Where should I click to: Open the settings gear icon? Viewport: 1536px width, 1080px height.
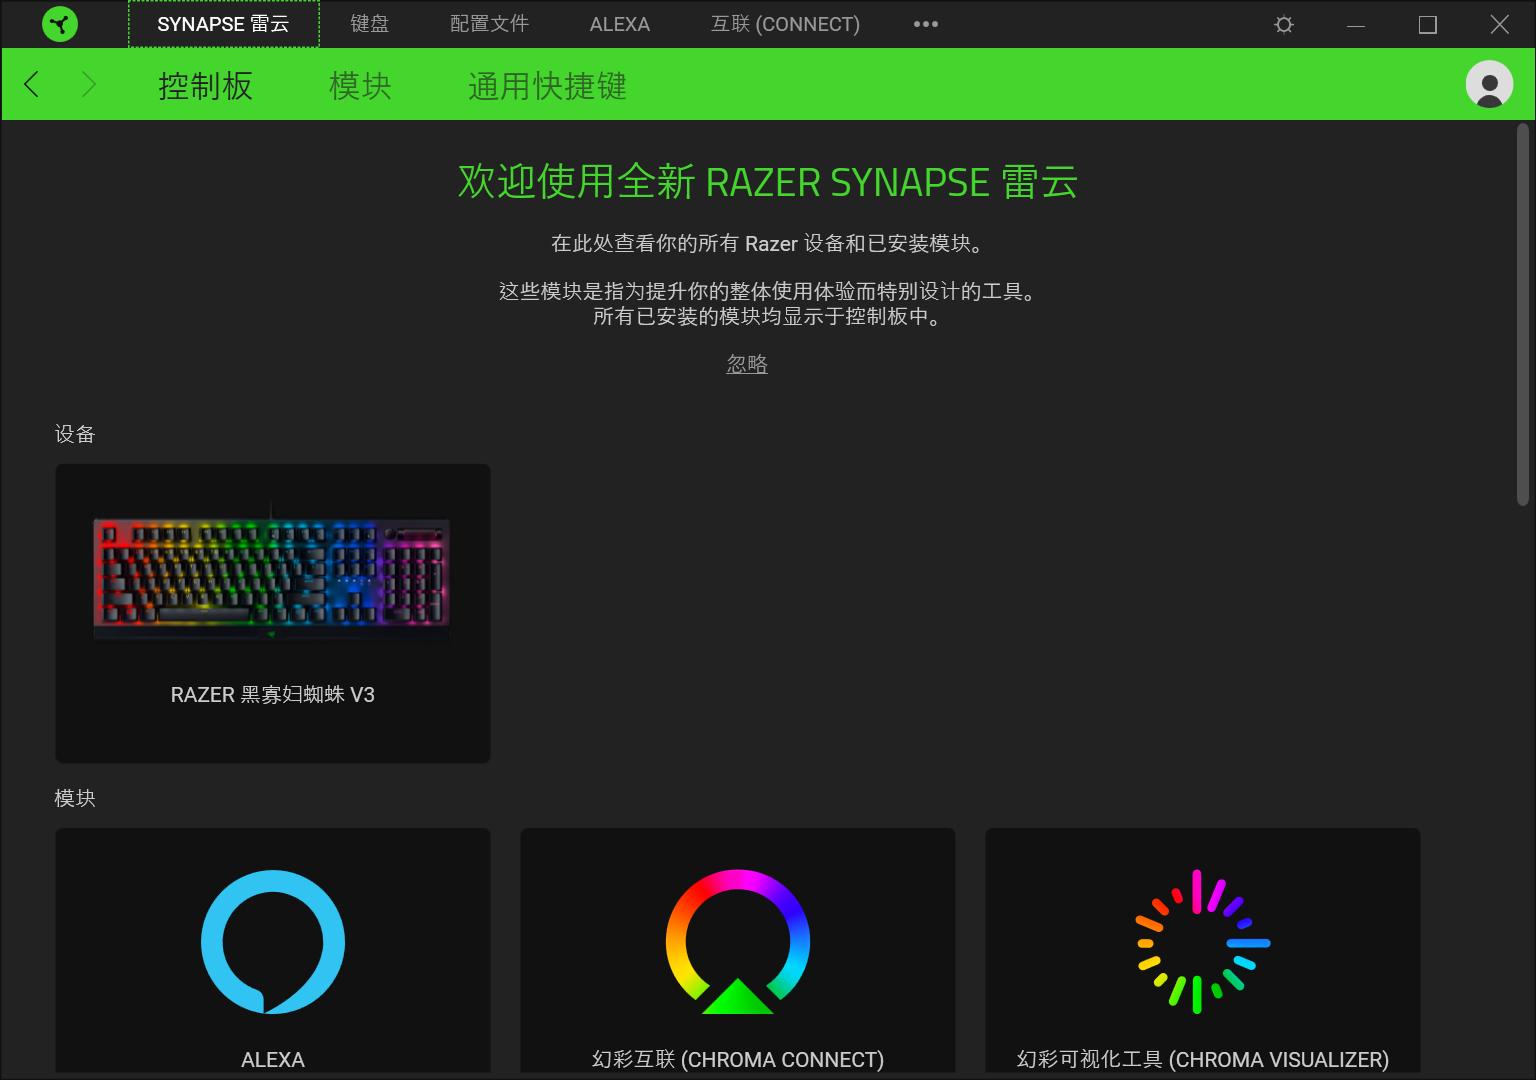point(1284,25)
